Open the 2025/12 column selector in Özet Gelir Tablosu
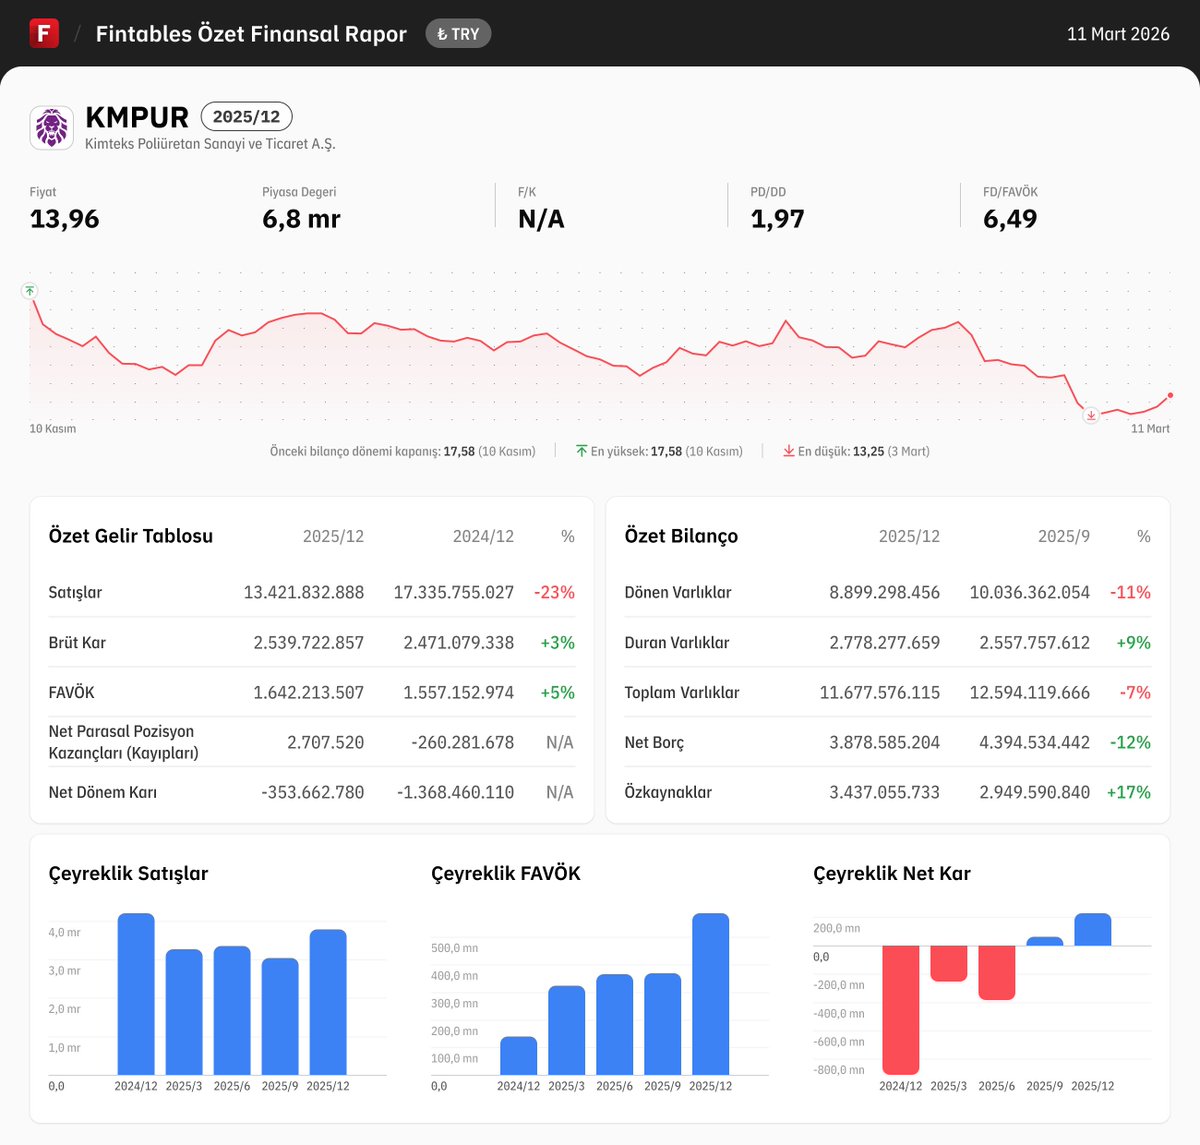Image resolution: width=1200 pixels, height=1145 pixels. [x=335, y=536]
